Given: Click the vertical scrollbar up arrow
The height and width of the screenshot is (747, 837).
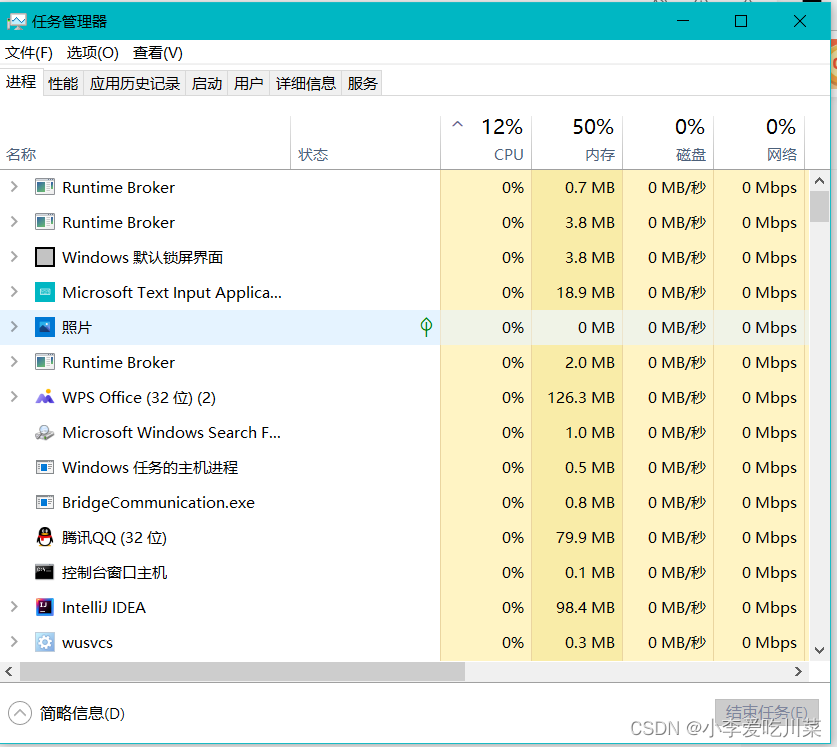Looking at the screenshot, I should pos(819,181).
